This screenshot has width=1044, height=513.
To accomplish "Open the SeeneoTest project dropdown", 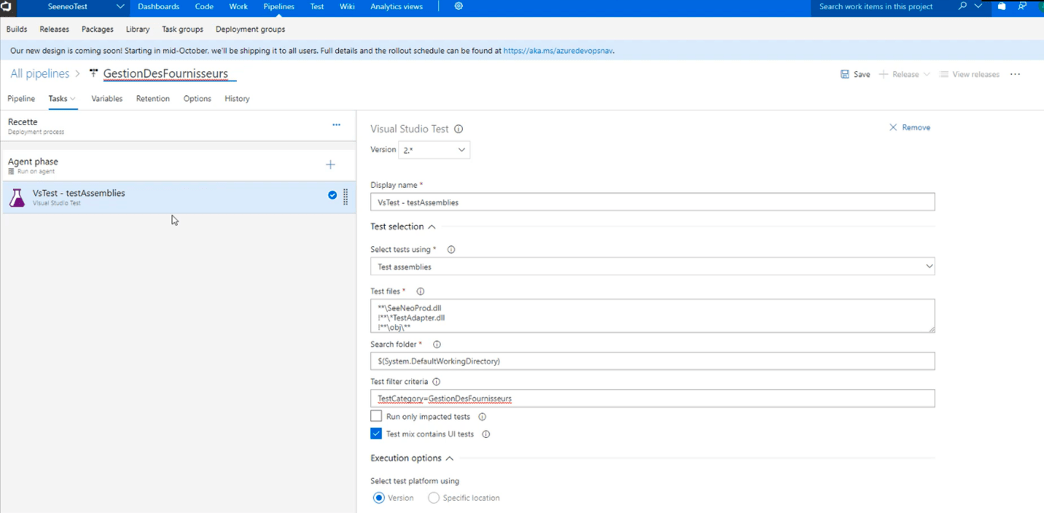I will (121, 7).
